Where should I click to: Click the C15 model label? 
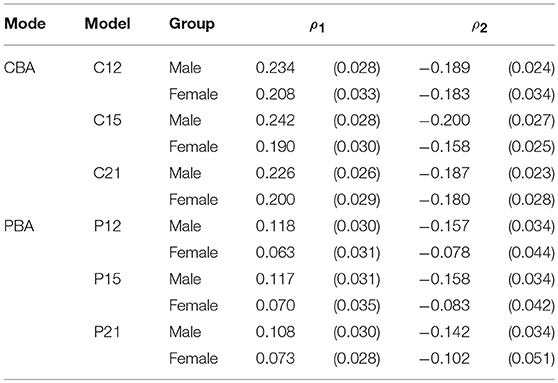pyautogui.click(x=107, y=120)
